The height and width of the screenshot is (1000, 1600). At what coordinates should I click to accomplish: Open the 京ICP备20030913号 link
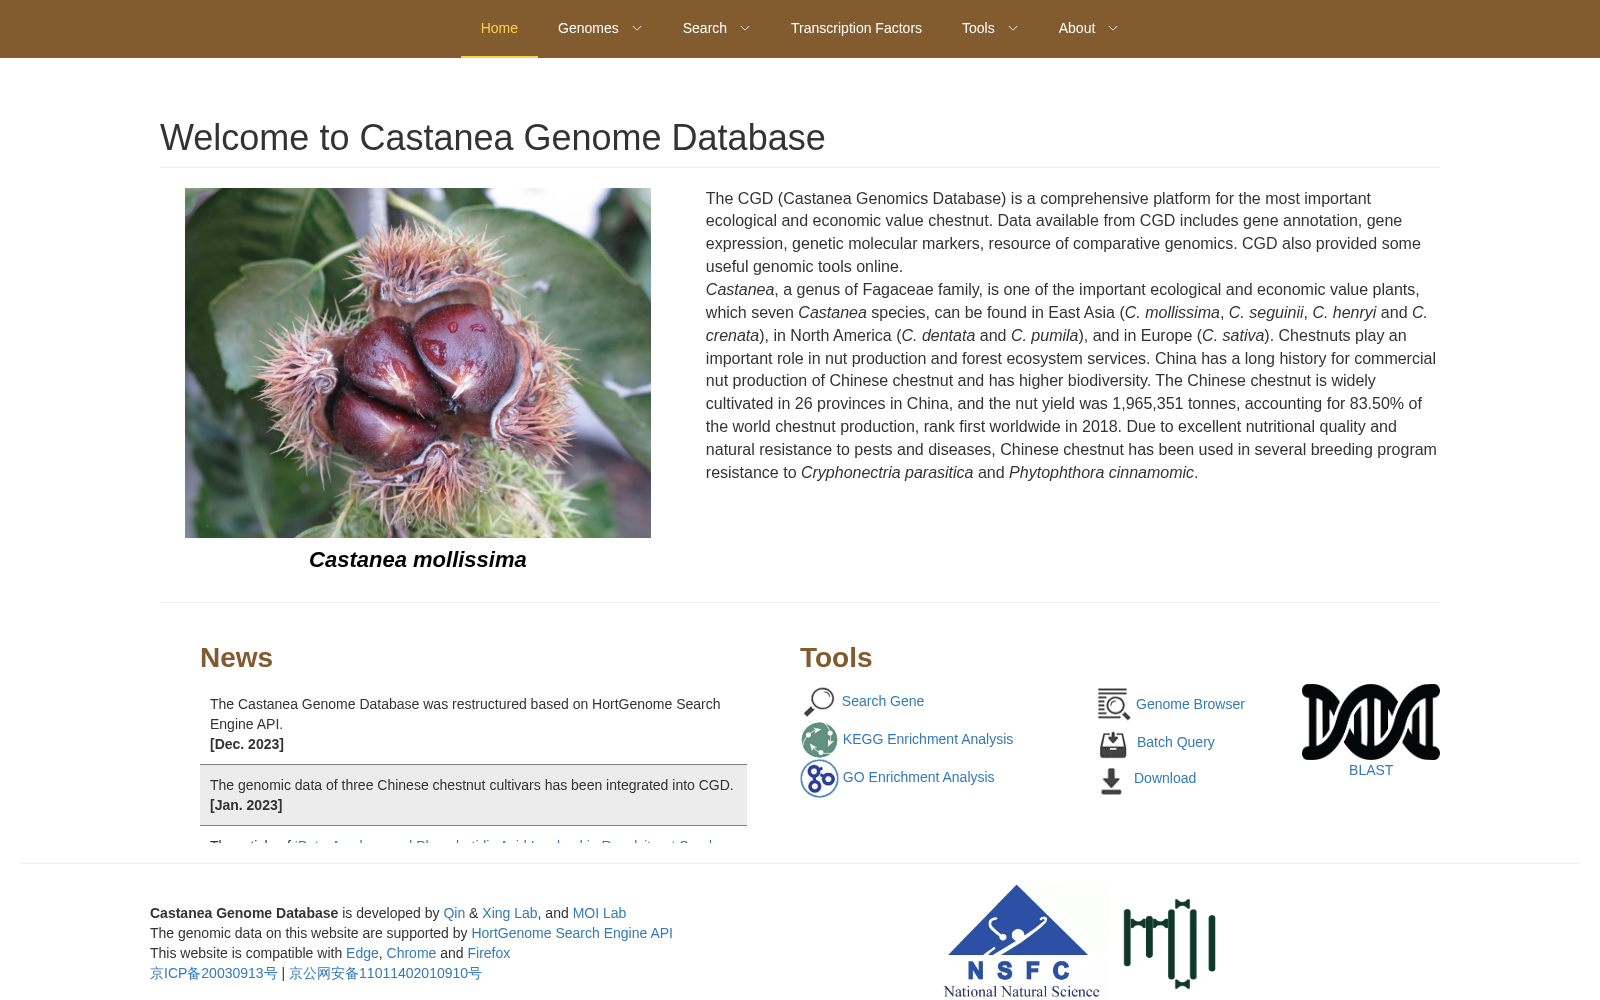point(214,973)
